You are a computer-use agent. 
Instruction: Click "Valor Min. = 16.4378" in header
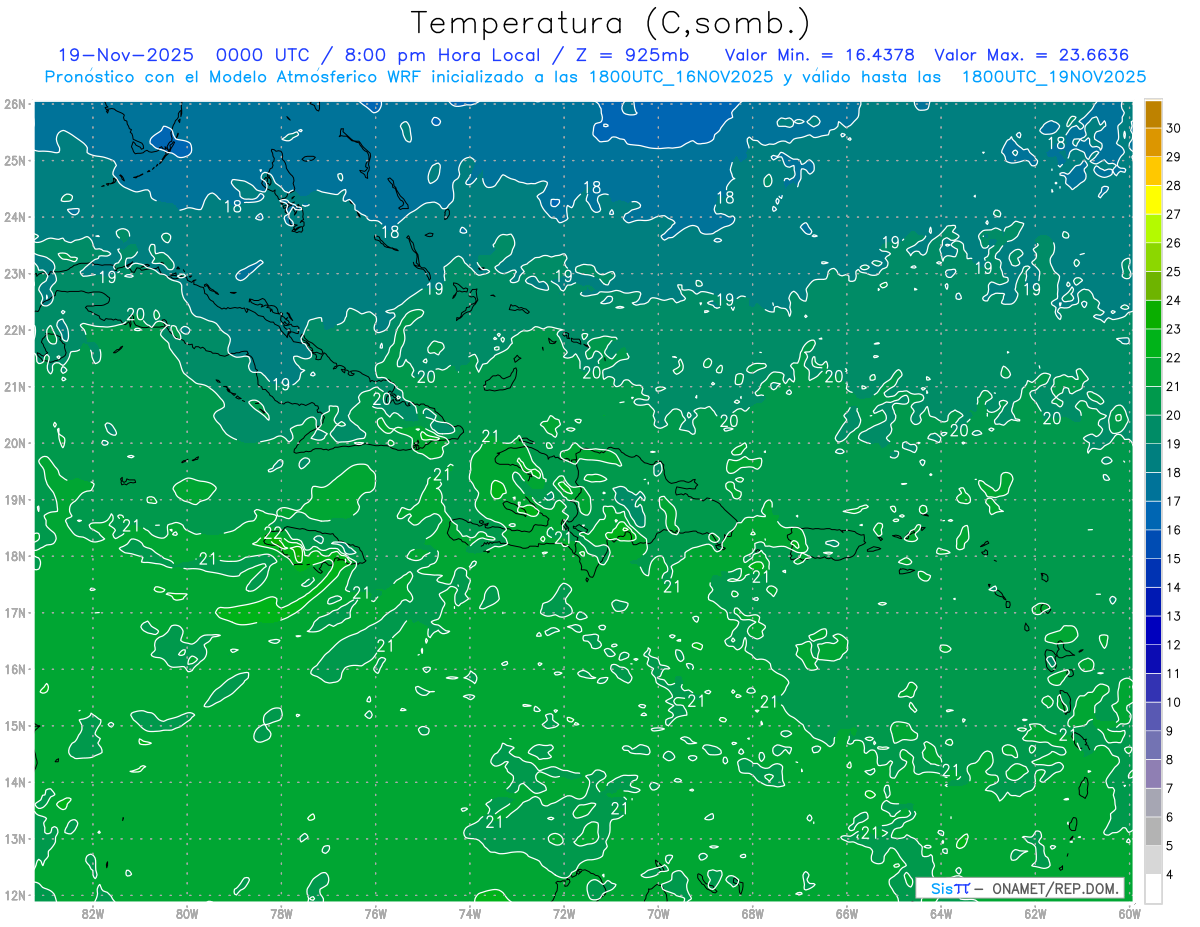tap(820, 55)
